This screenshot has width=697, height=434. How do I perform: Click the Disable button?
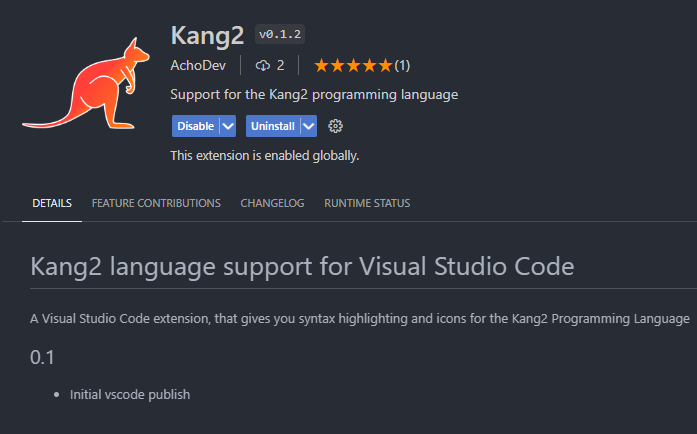pos(196,126)
